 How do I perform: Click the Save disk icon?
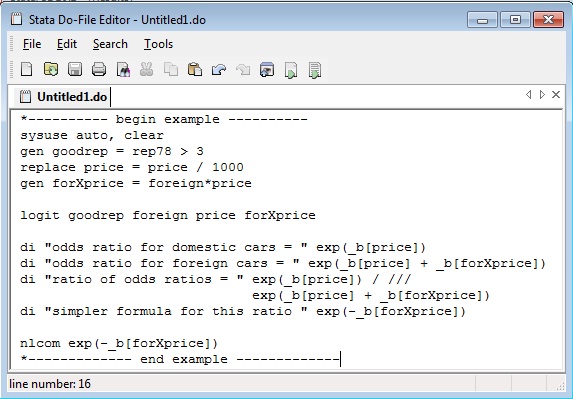pos(75,69)
